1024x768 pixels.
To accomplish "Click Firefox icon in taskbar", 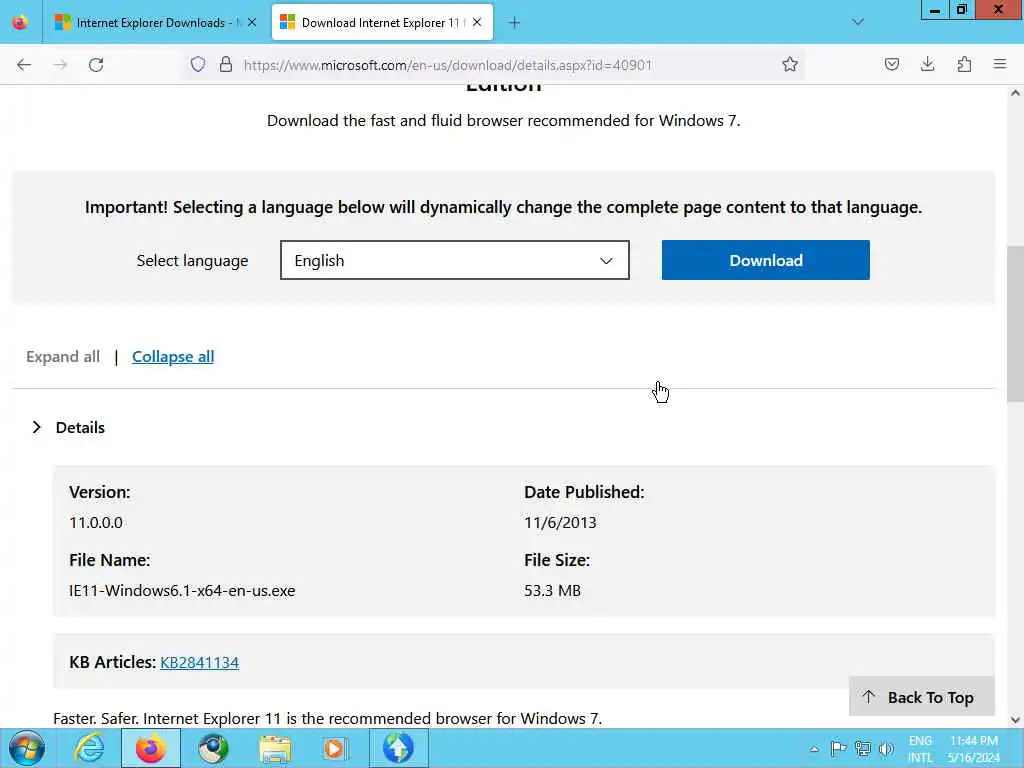I will pos(151,748).
